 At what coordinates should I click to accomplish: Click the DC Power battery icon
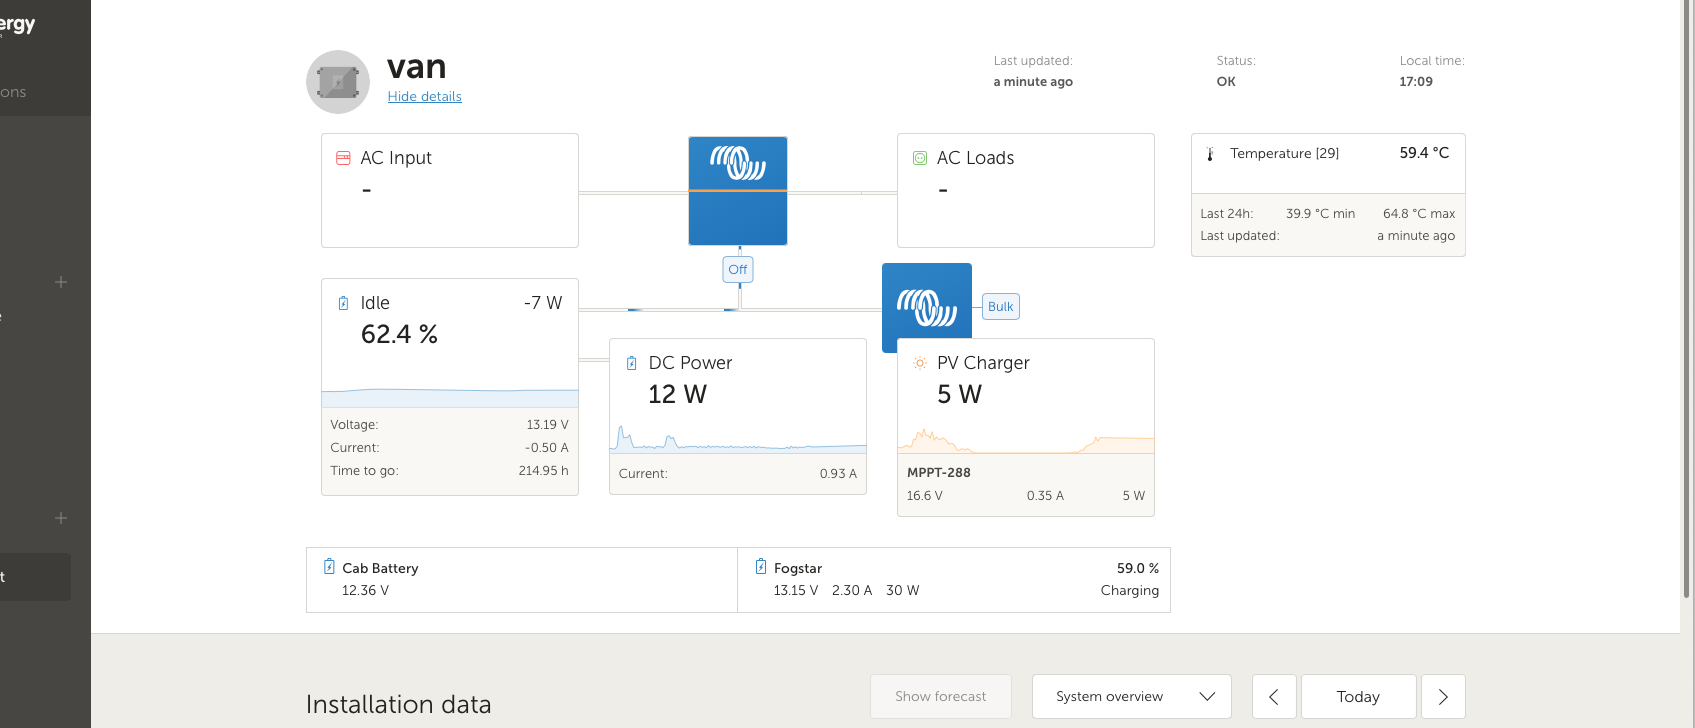click(x=631, y=363)
